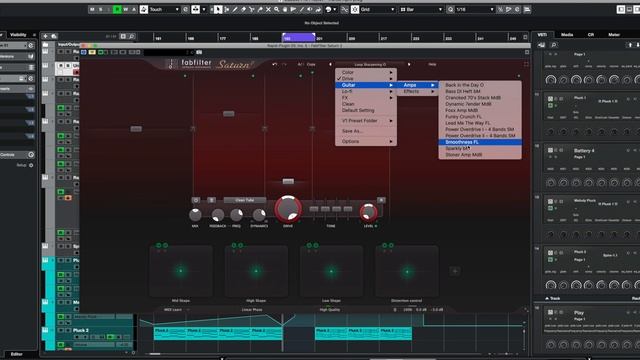This screenshot has width=640, height=360.
Task: Add a new modulation source plus
Action: point(455,271)
